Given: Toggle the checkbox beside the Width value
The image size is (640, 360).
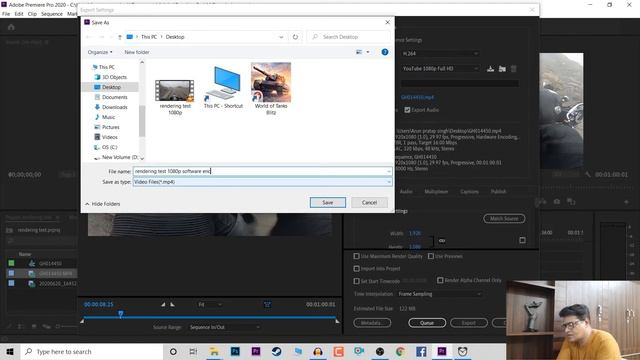Looking at the screenshot, I should (x=522, y=240).
